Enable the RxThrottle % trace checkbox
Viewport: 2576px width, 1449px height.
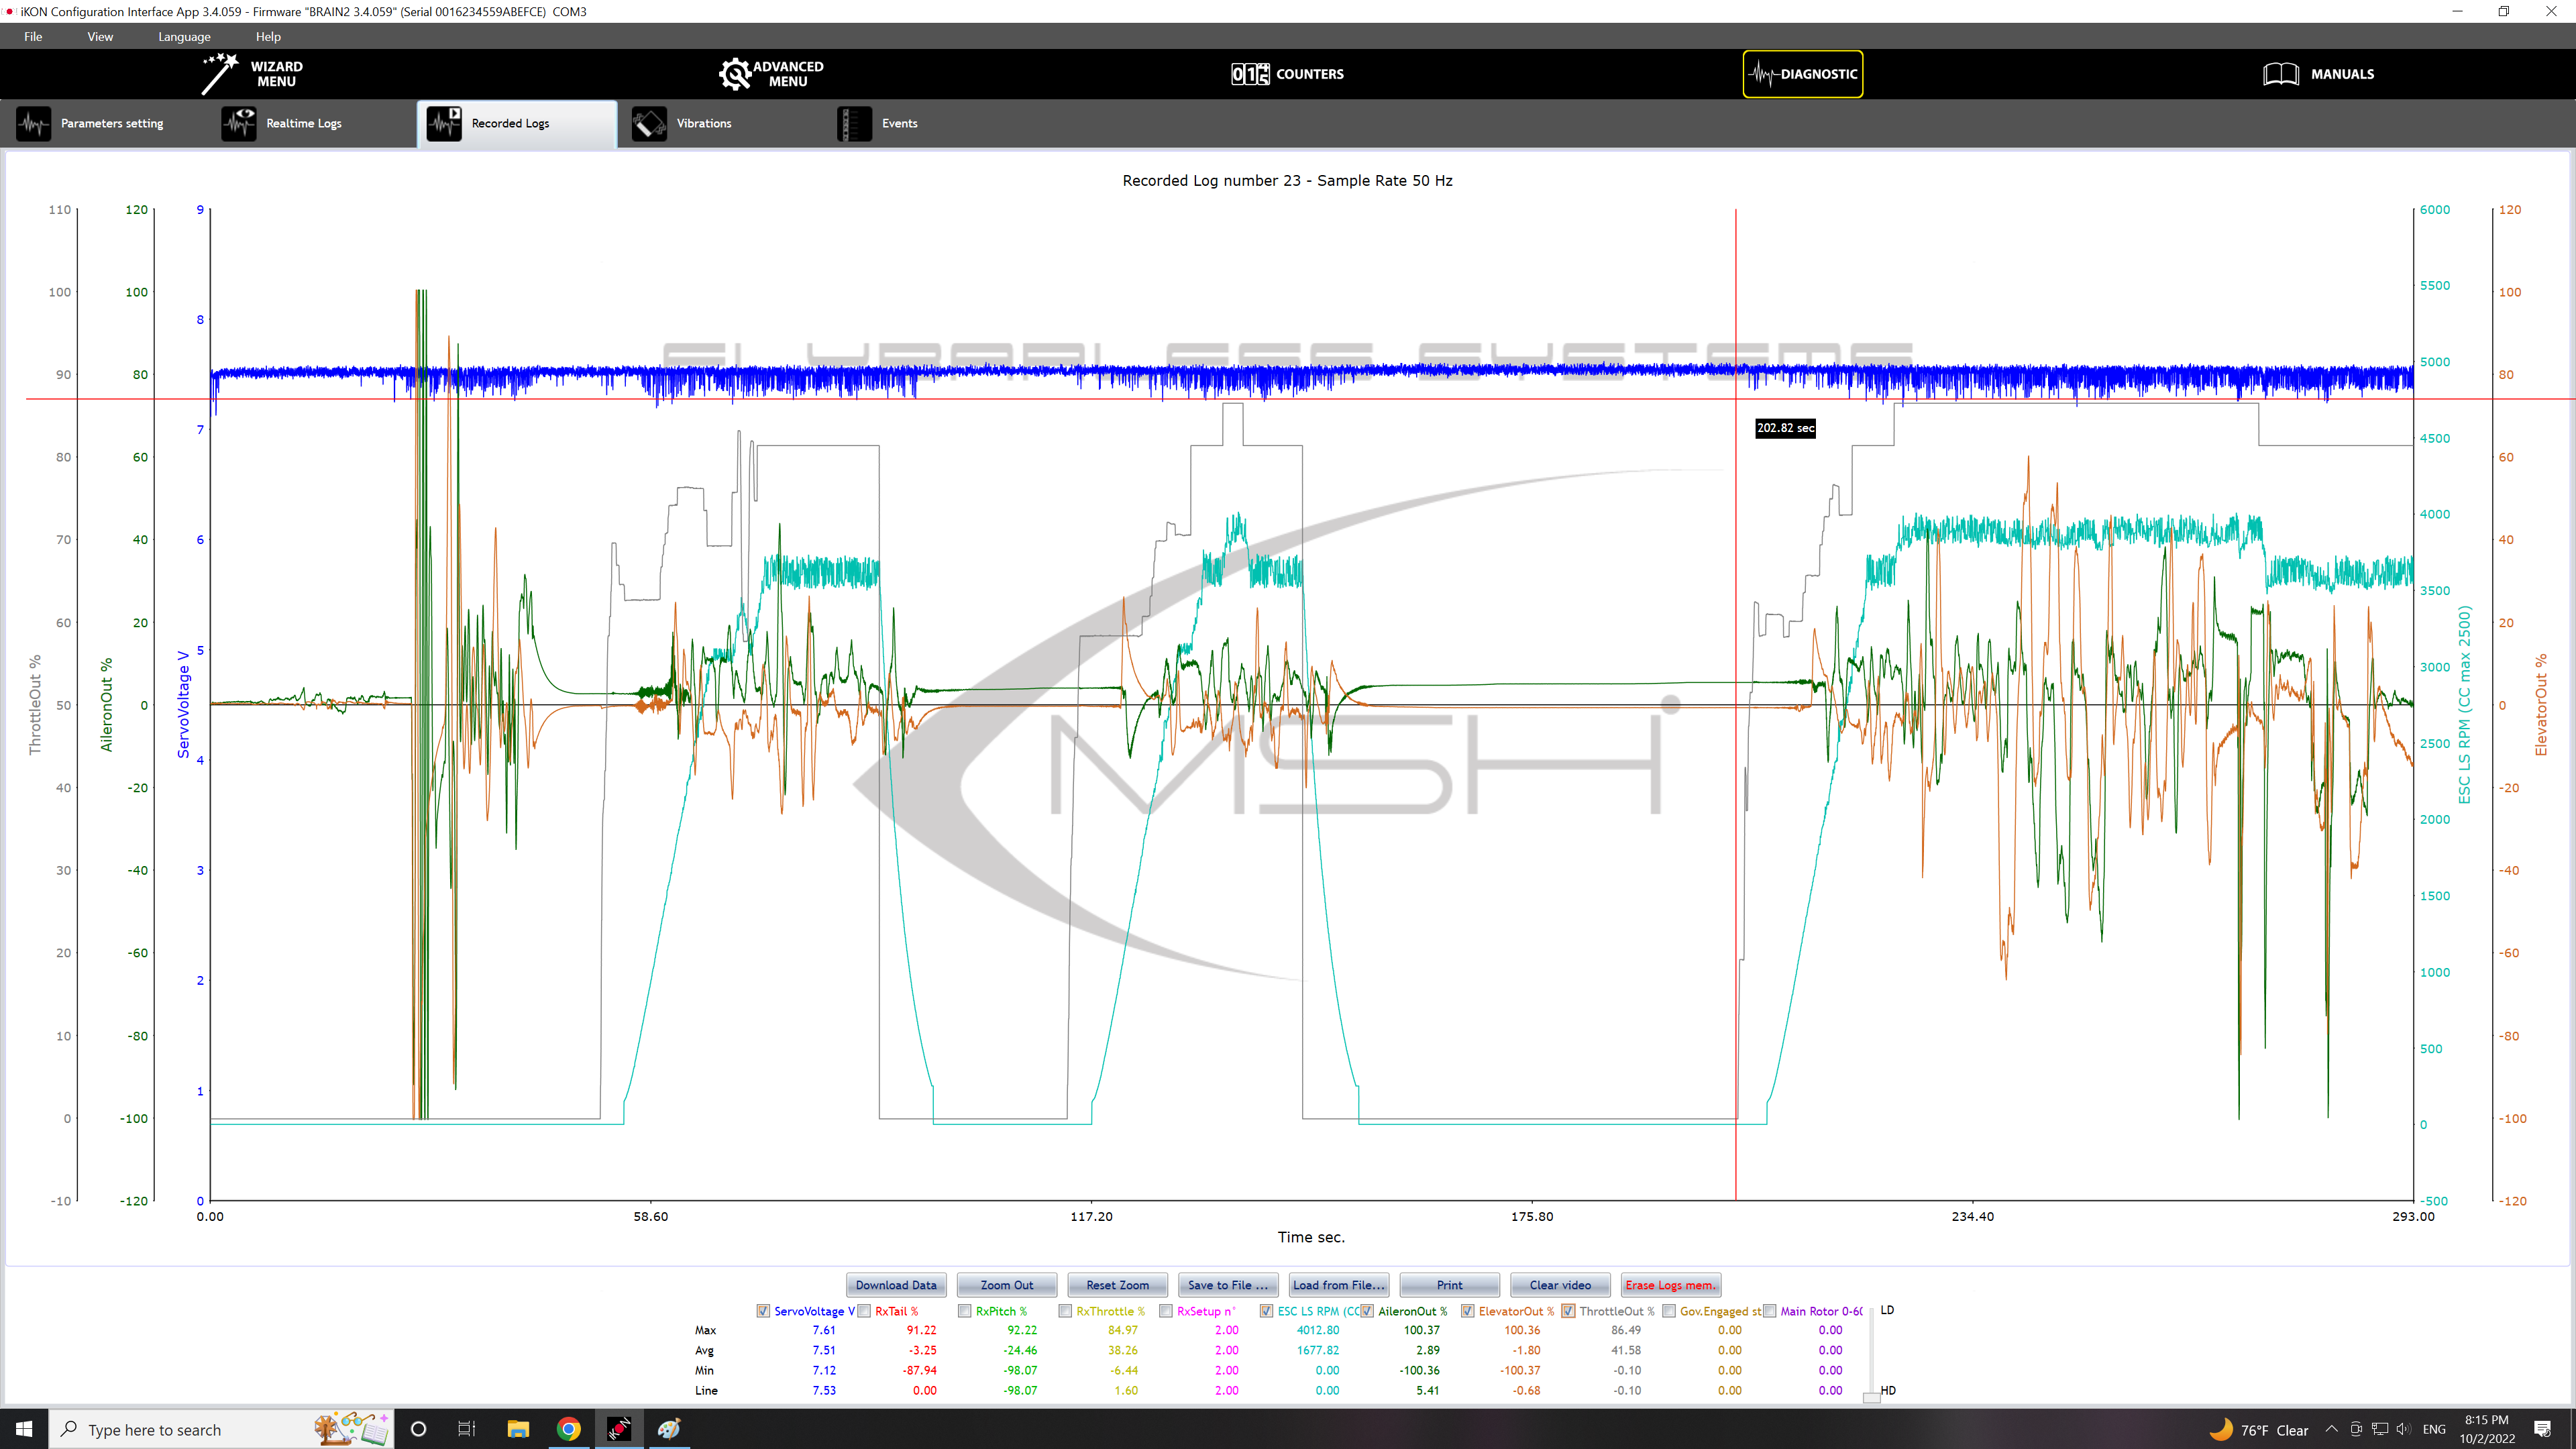1065,1311
